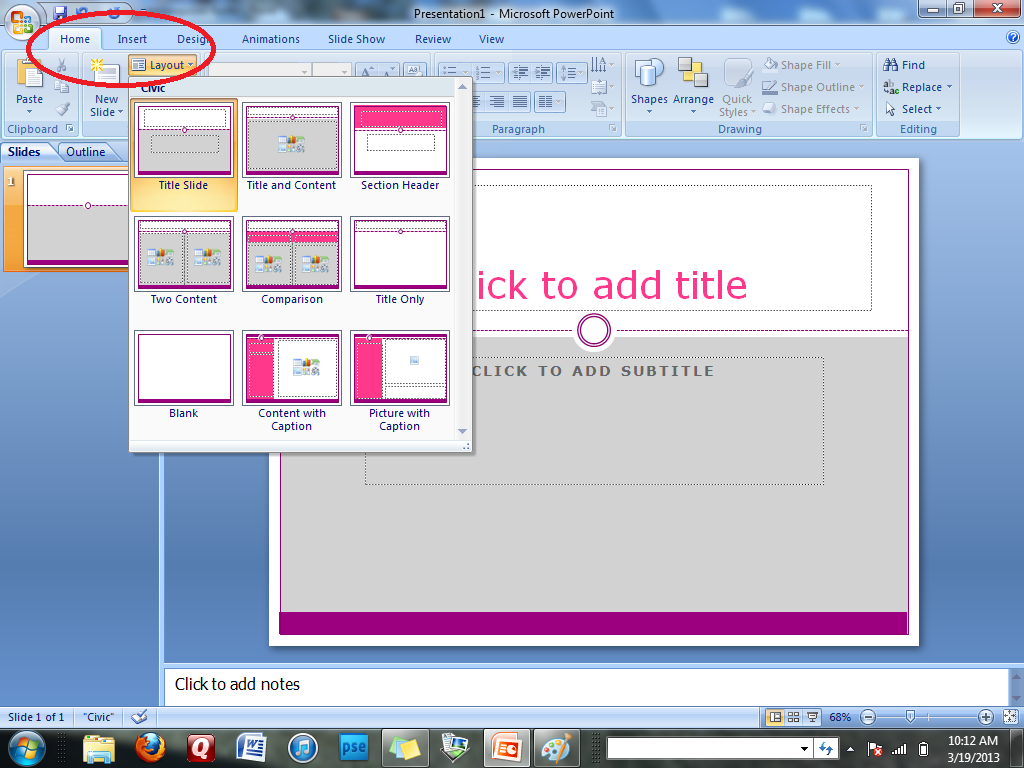The width and height of the screenshot is (1024, 768).
Task: Open the Shape Outline dropdown
Action: pyautogui.click(x=813, y=87)
